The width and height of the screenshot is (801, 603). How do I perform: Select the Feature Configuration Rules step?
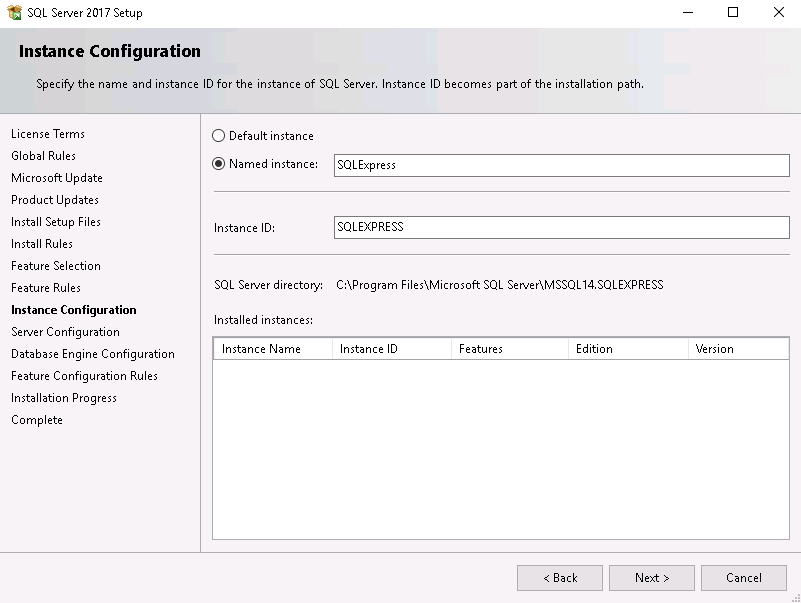click(84, 376)
